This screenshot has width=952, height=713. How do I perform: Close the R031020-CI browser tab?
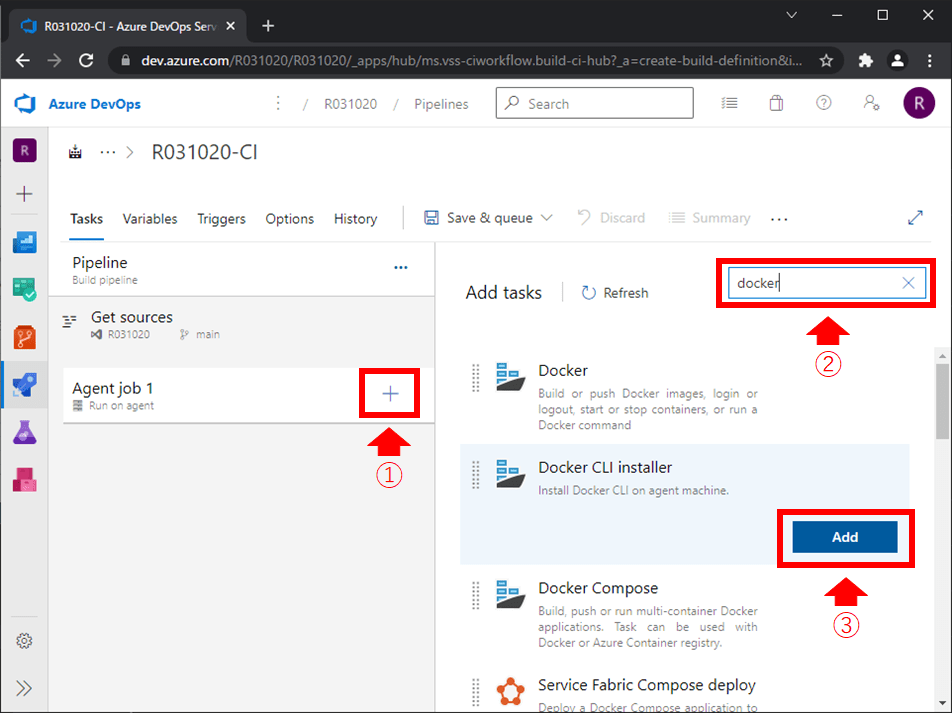(230, 26)
